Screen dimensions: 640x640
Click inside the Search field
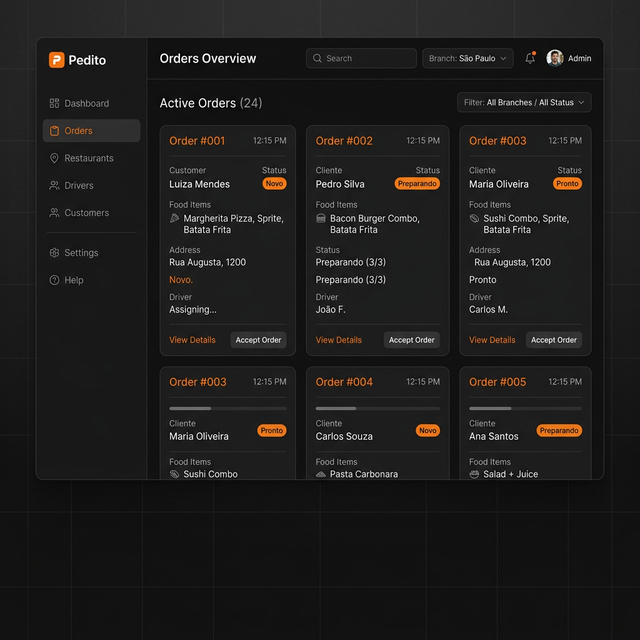click(x=362, y=59)
